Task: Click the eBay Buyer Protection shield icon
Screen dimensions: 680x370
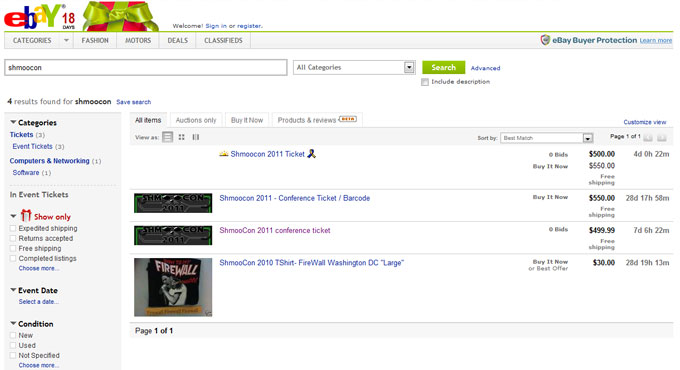Action: (x=545, y=40)
